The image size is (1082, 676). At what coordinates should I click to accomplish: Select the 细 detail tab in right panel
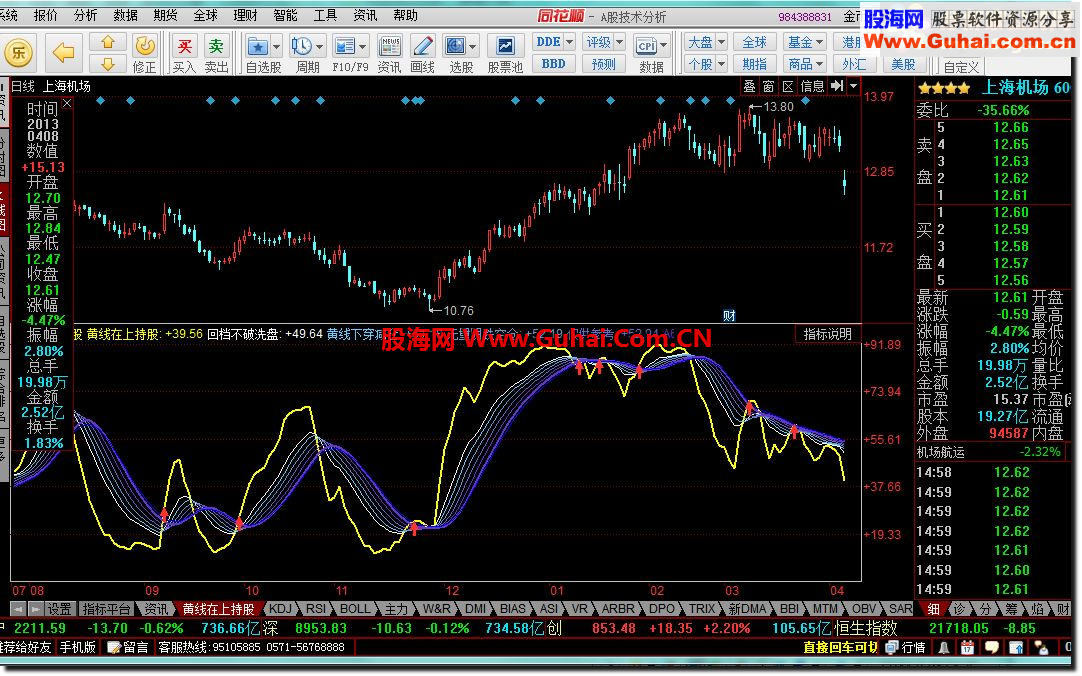(933, 609)
